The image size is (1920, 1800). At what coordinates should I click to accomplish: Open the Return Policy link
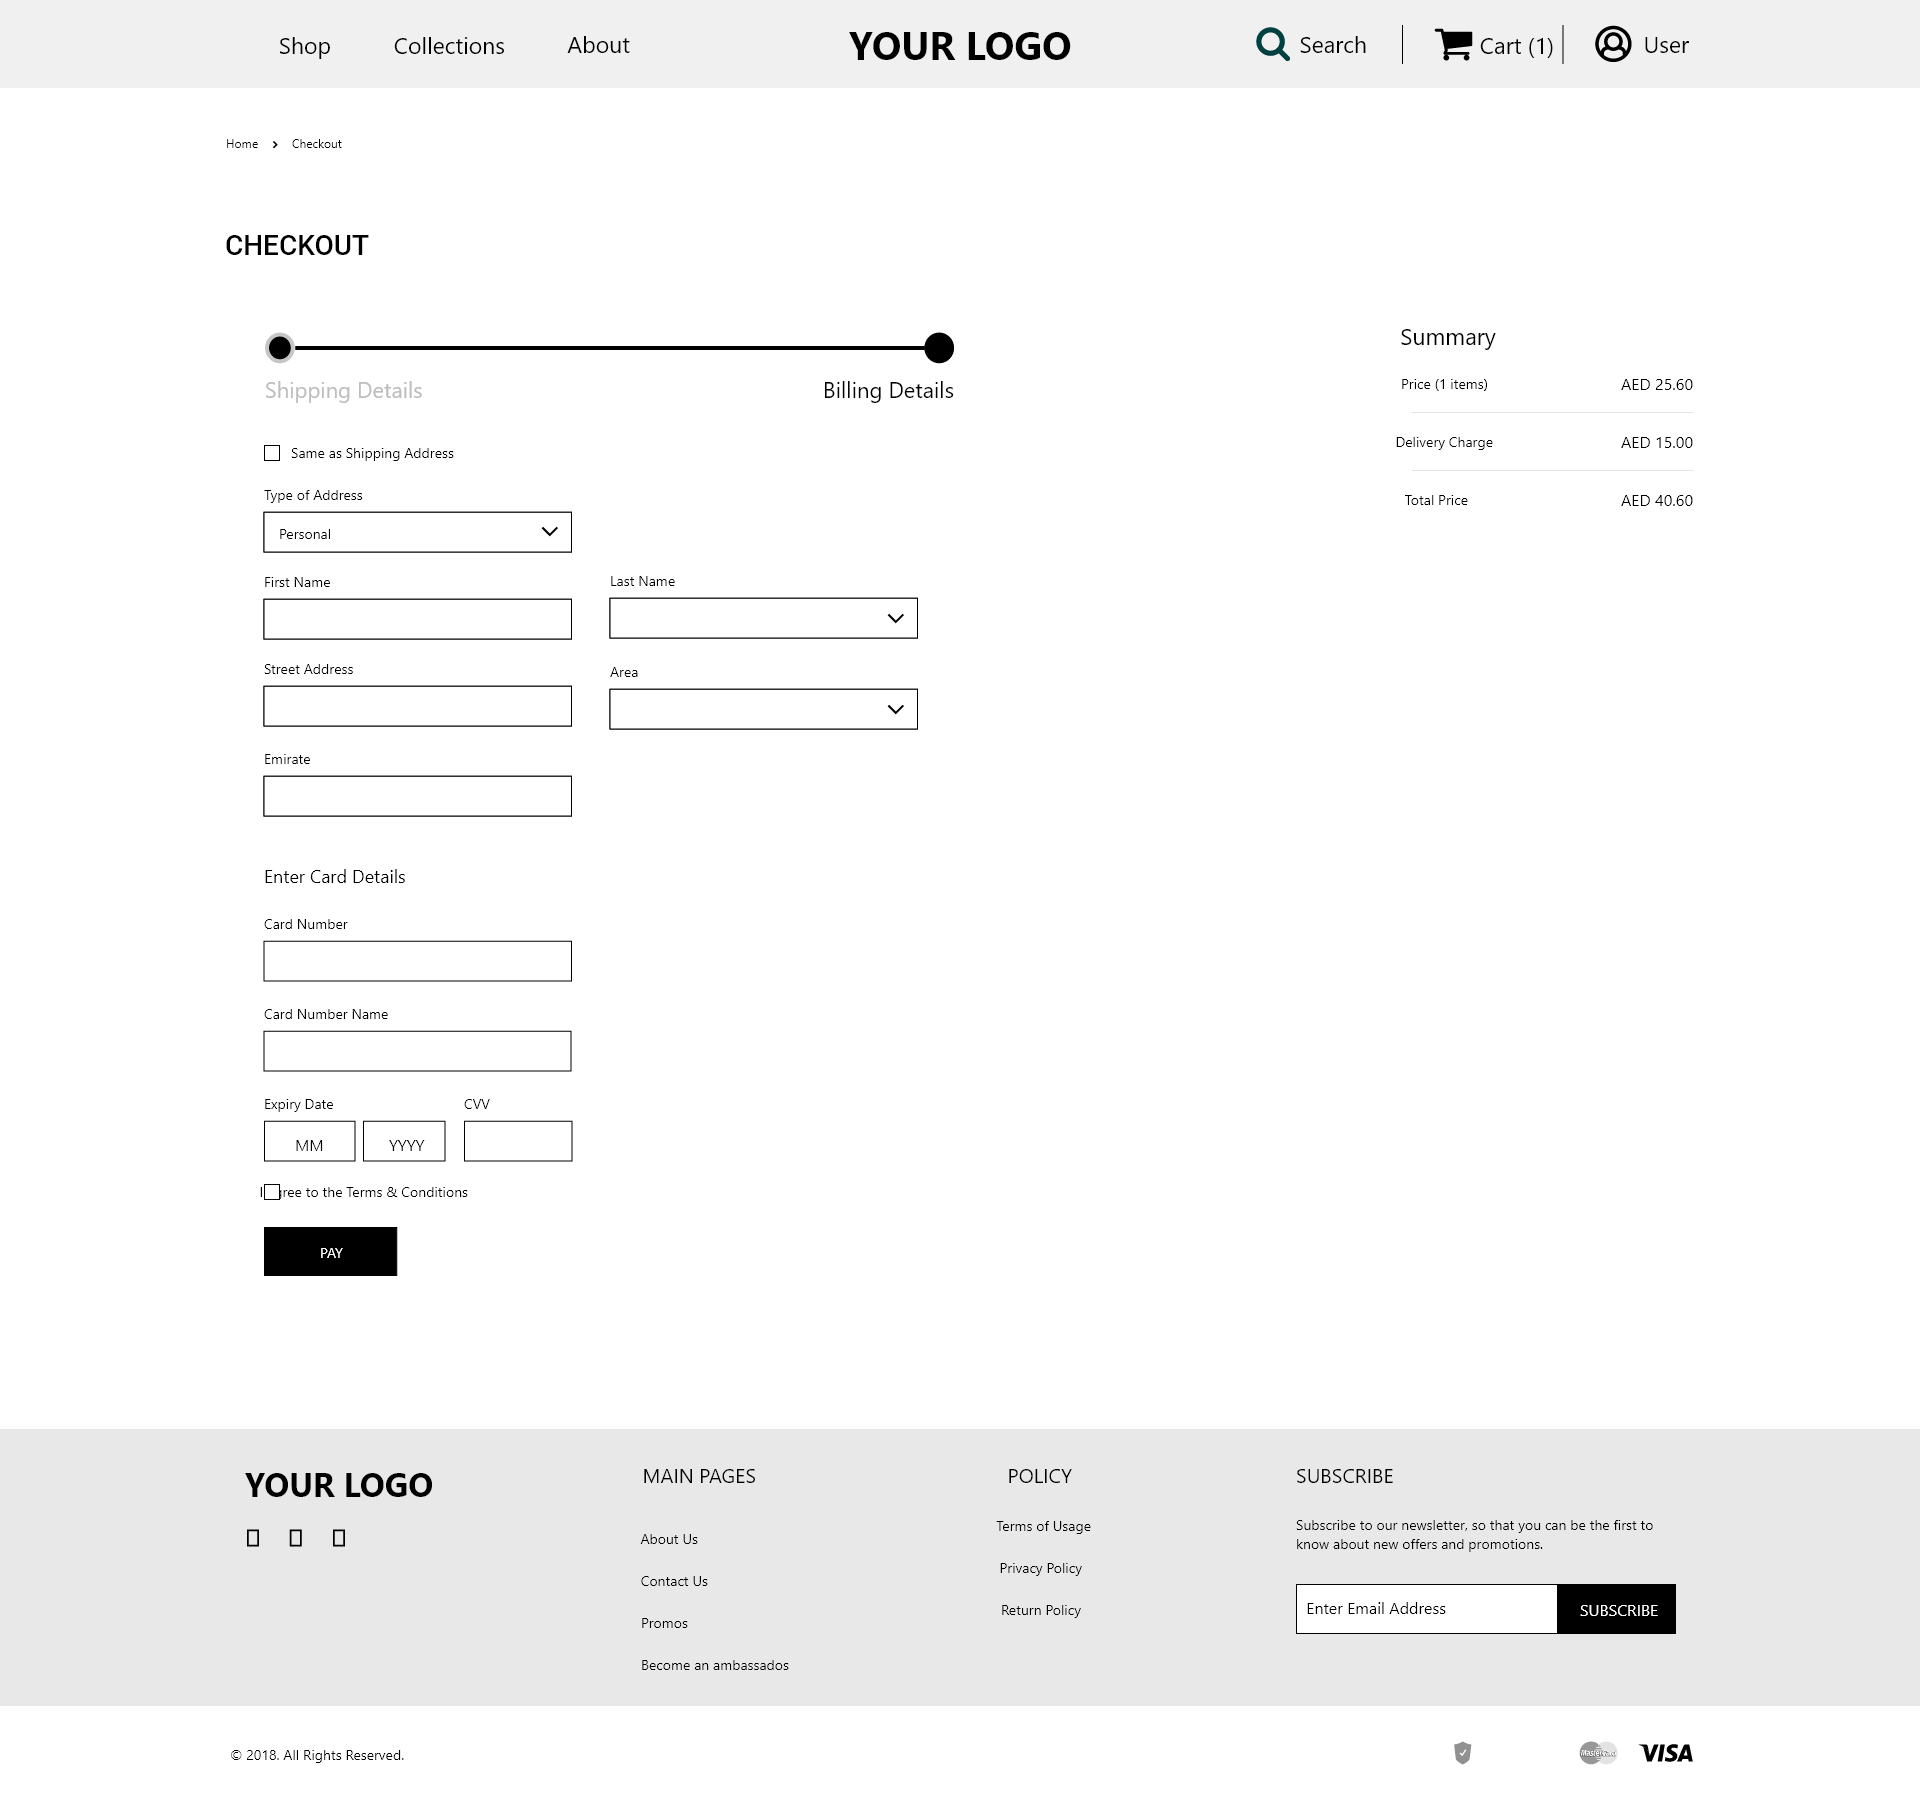tap(1040, 1610)
